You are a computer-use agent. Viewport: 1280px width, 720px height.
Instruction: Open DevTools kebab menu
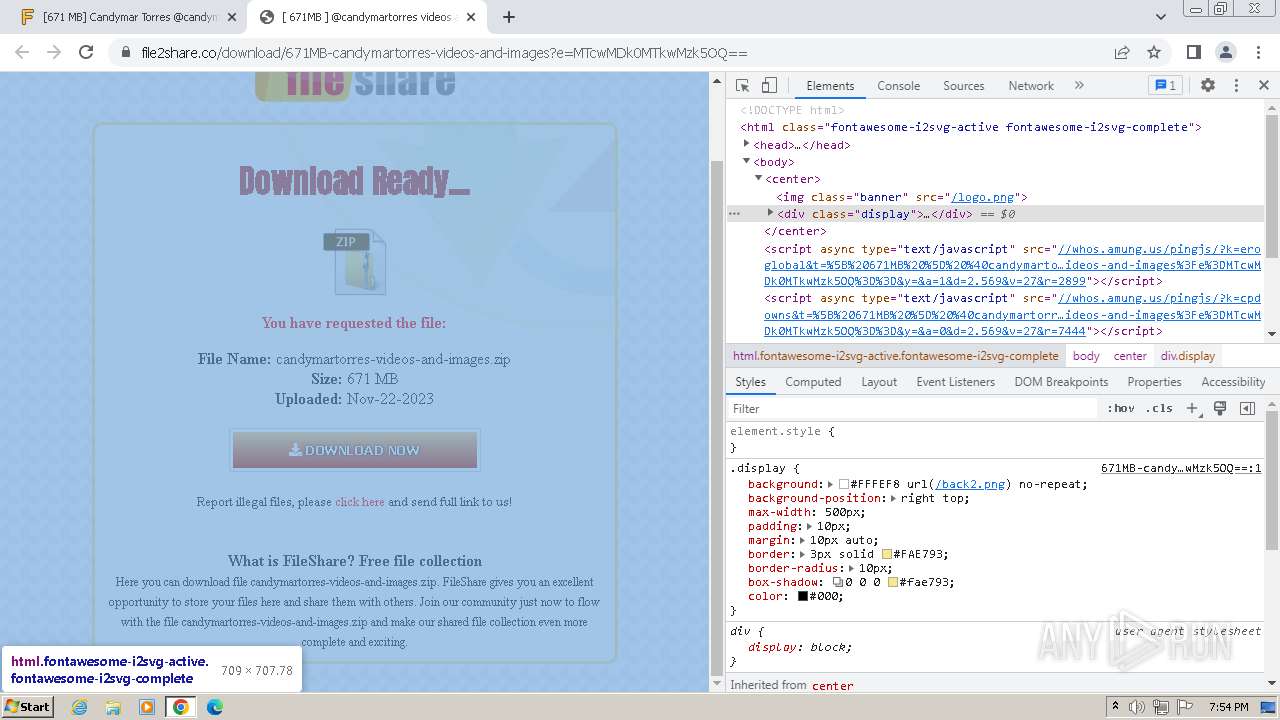pyautogui.click(x=1236, y=86)
